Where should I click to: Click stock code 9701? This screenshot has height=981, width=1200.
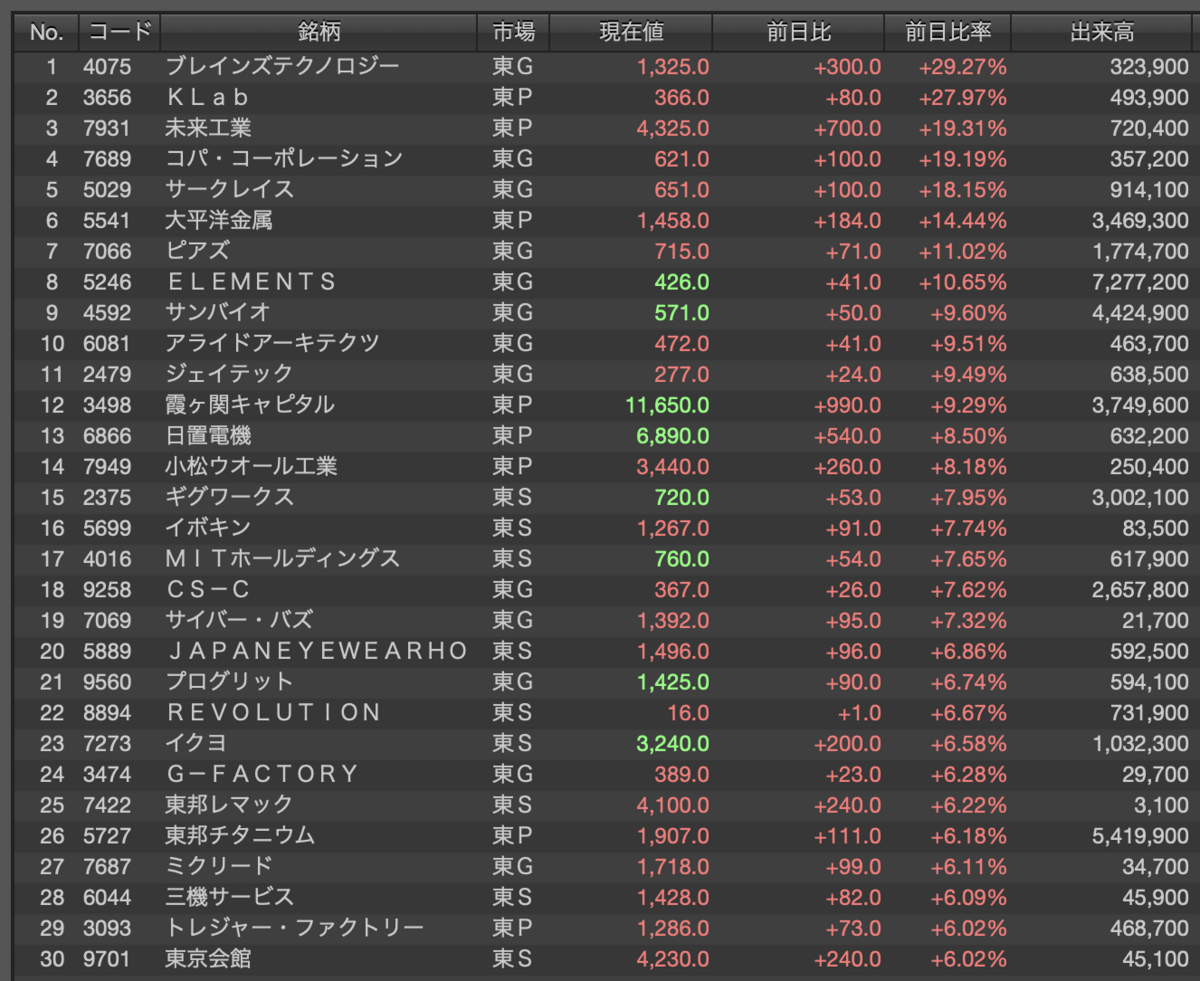[x=107, y=958]
